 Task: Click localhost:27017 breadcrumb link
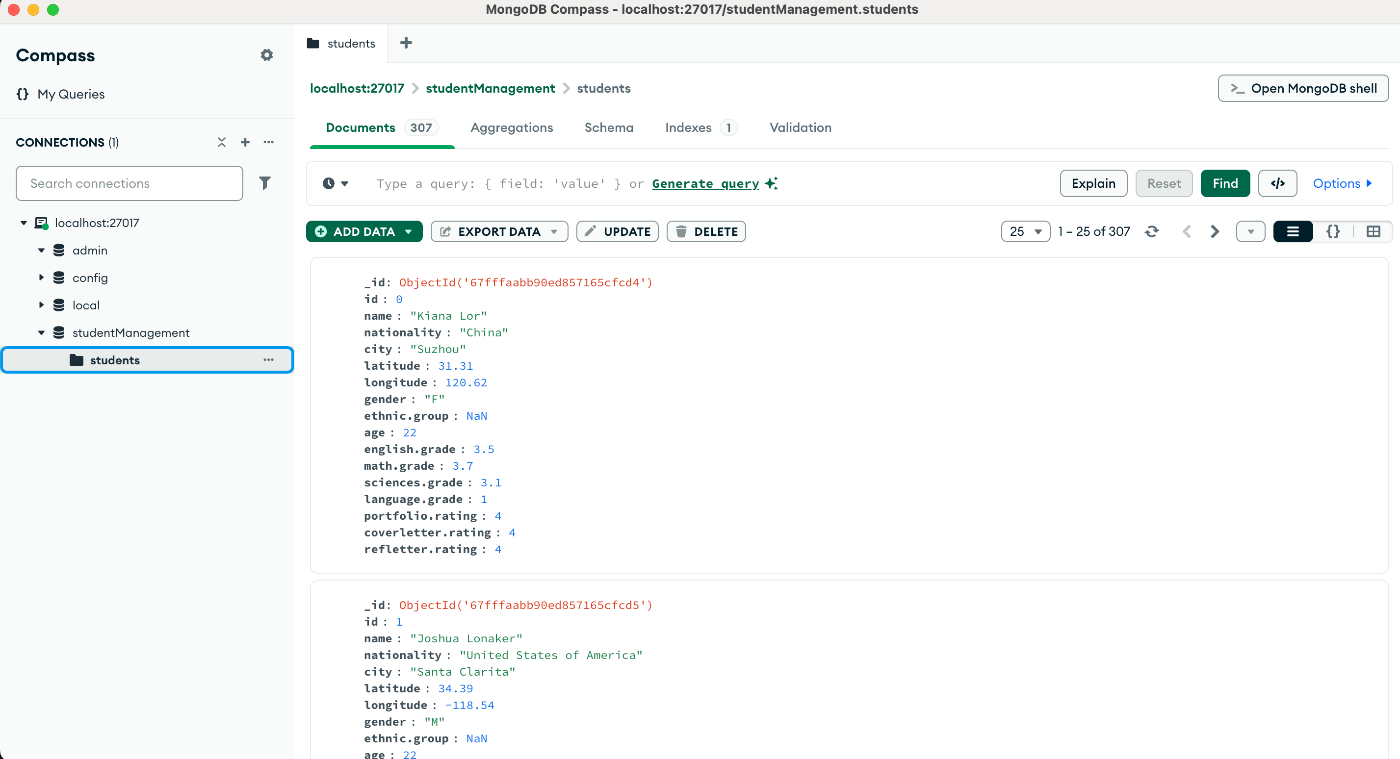357,88
